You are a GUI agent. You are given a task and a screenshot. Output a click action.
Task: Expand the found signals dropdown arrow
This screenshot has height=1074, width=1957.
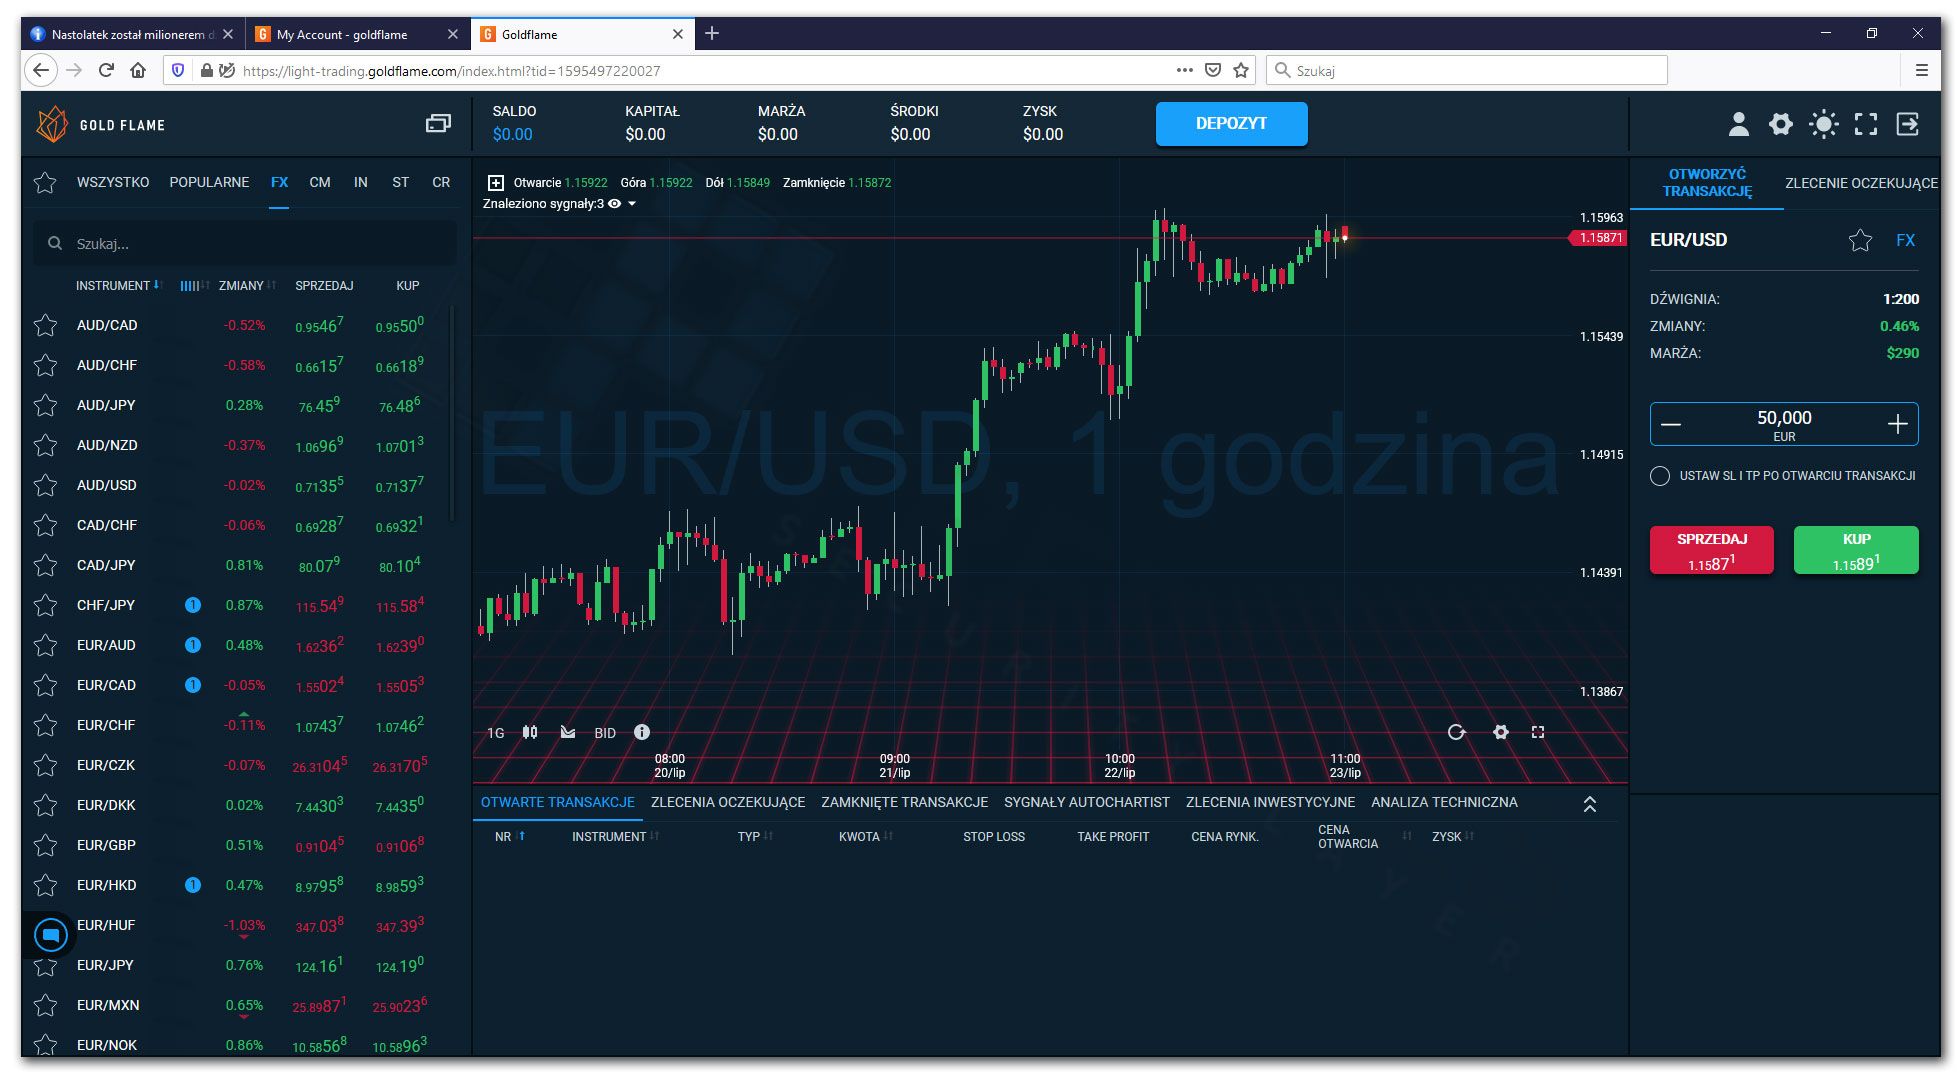point(632,204)
